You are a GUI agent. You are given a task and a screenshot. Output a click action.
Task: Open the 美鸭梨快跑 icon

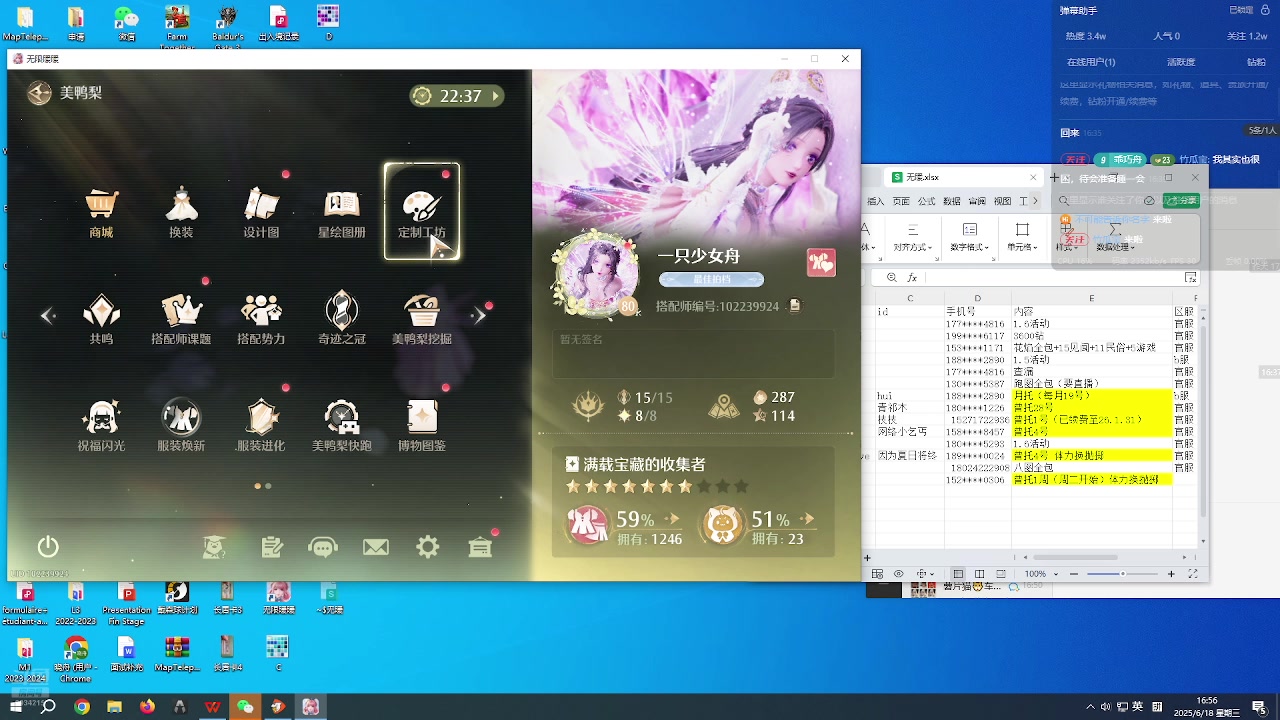(x=341, y=426)
